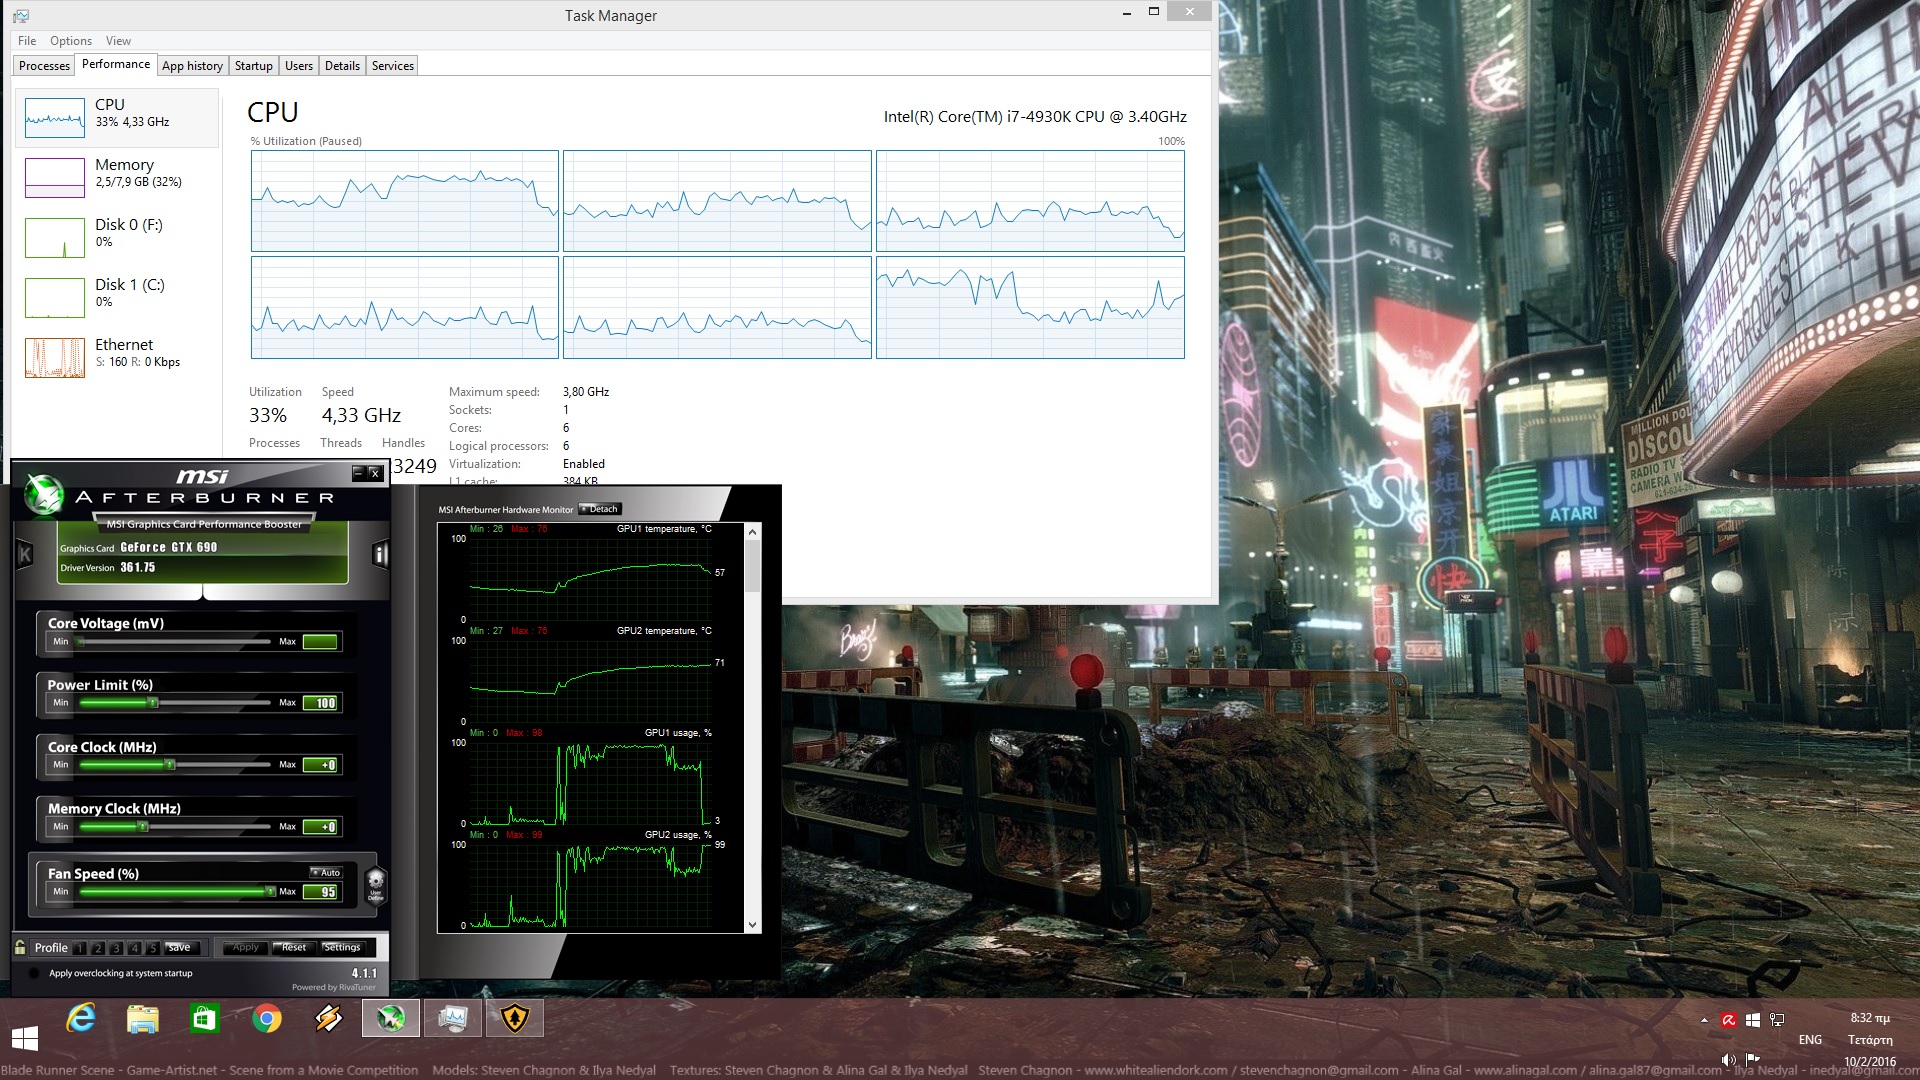The height and width of the screenshot is (1080, 1920).
Task: Open the Options menu in Task Manager
Action: tap(70, 41)
